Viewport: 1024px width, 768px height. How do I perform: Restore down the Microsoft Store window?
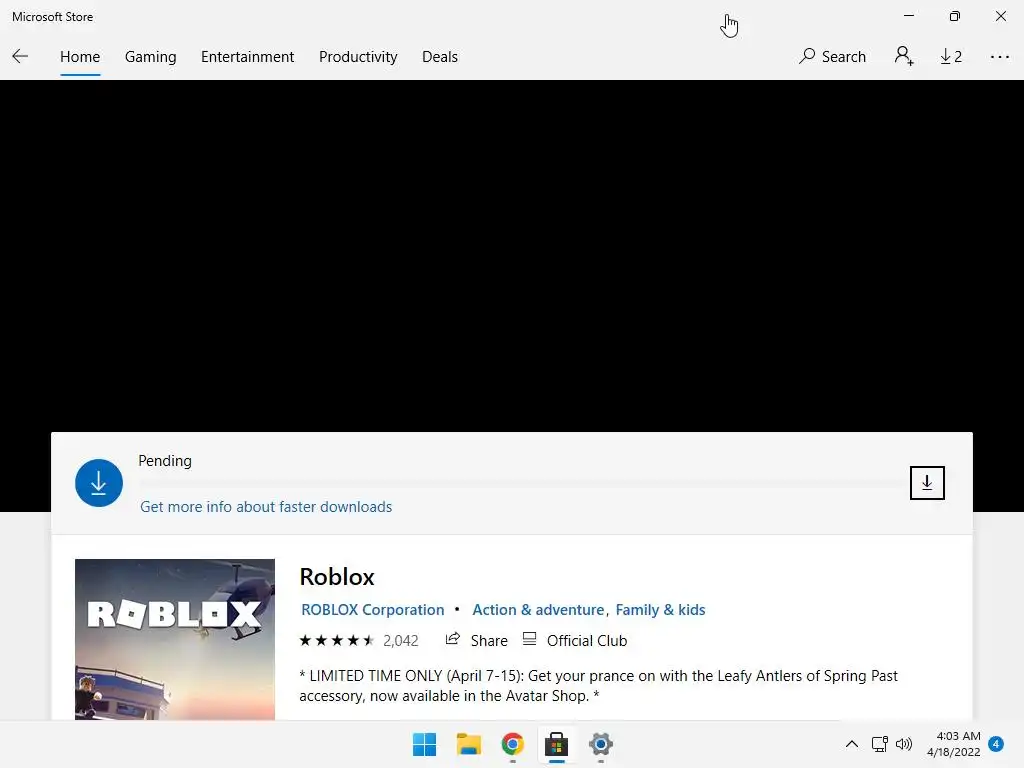(x=955, y=16)
